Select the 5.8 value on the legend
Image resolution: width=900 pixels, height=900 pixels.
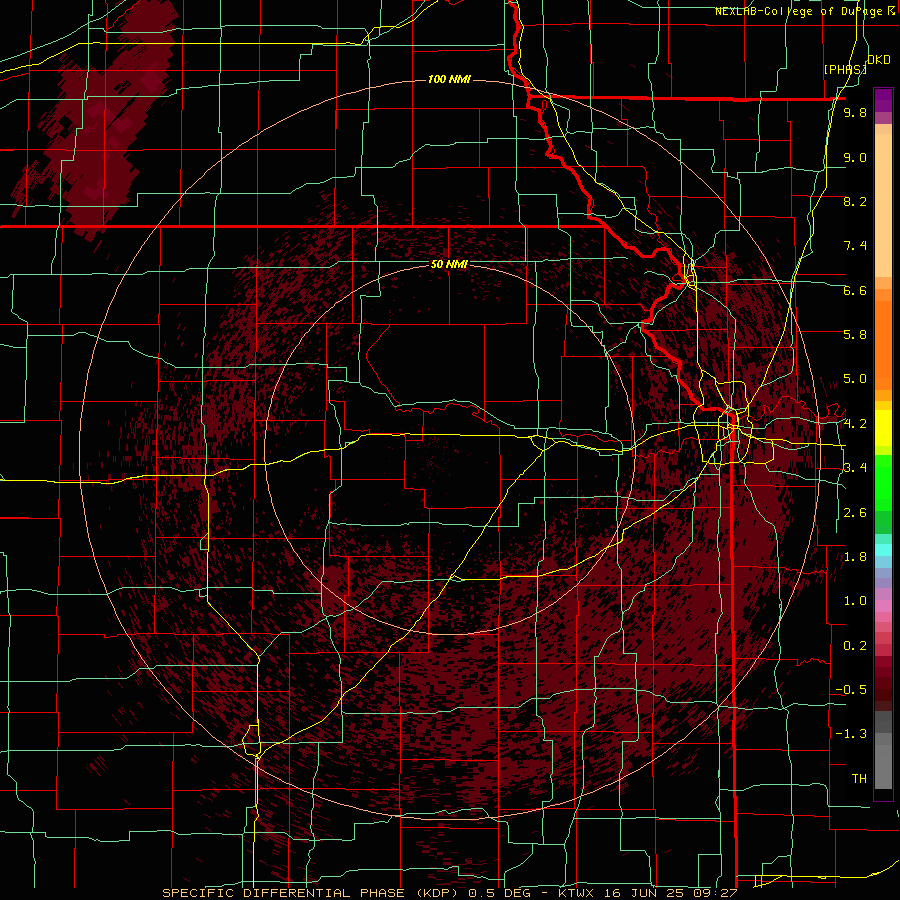click(855, 335)
